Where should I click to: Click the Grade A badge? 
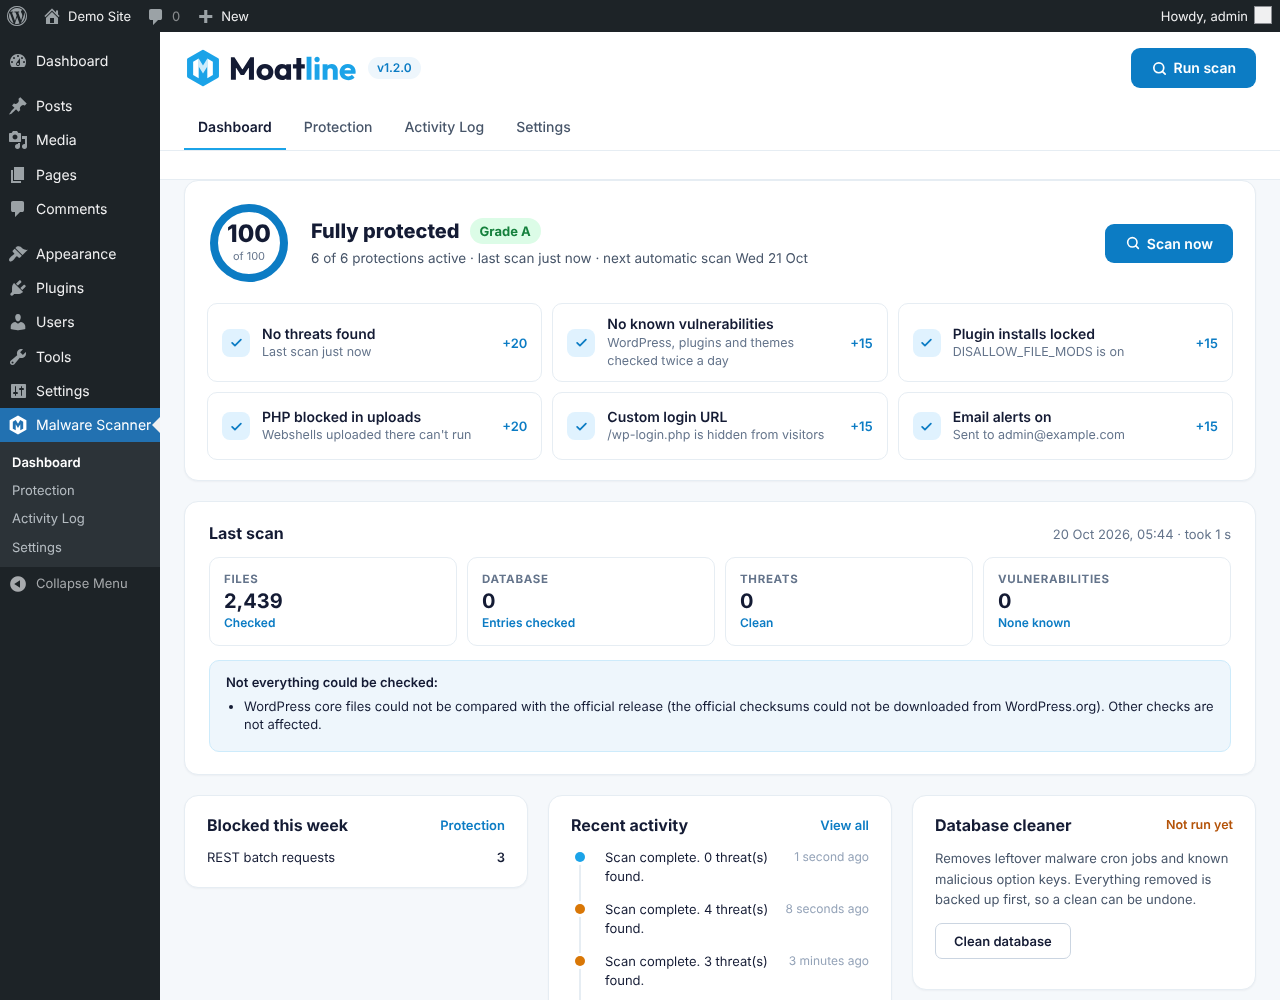(505, 231)
